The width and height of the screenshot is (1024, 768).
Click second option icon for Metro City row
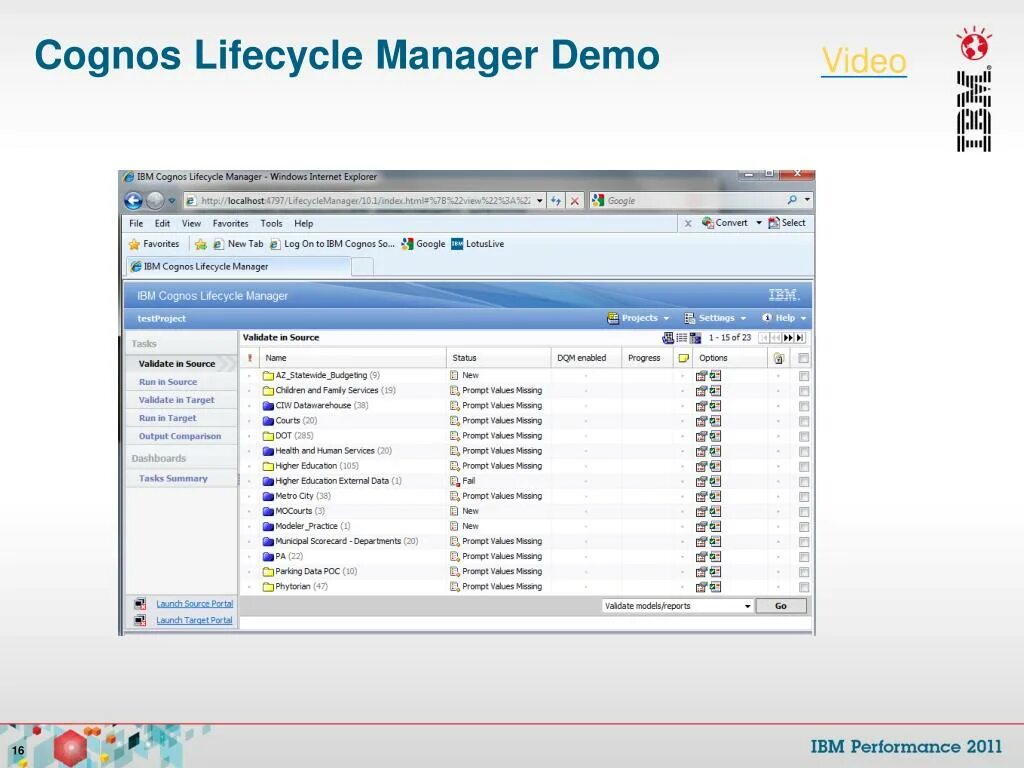[x=716, y=496]
